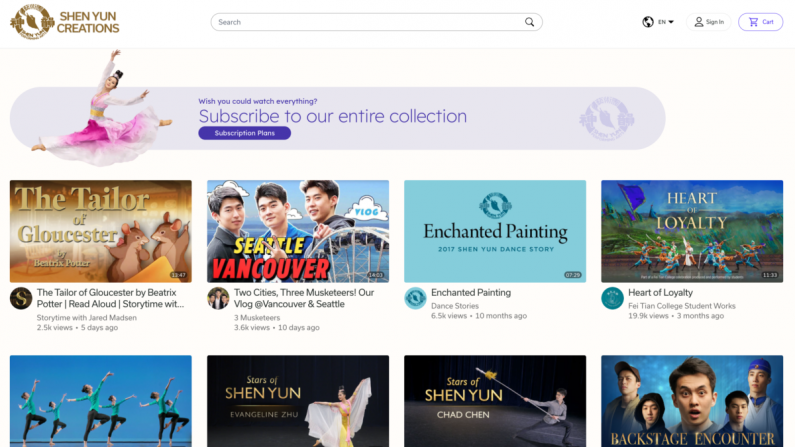
Task: Expand the EN language dropdown
Action: [666, 22]
